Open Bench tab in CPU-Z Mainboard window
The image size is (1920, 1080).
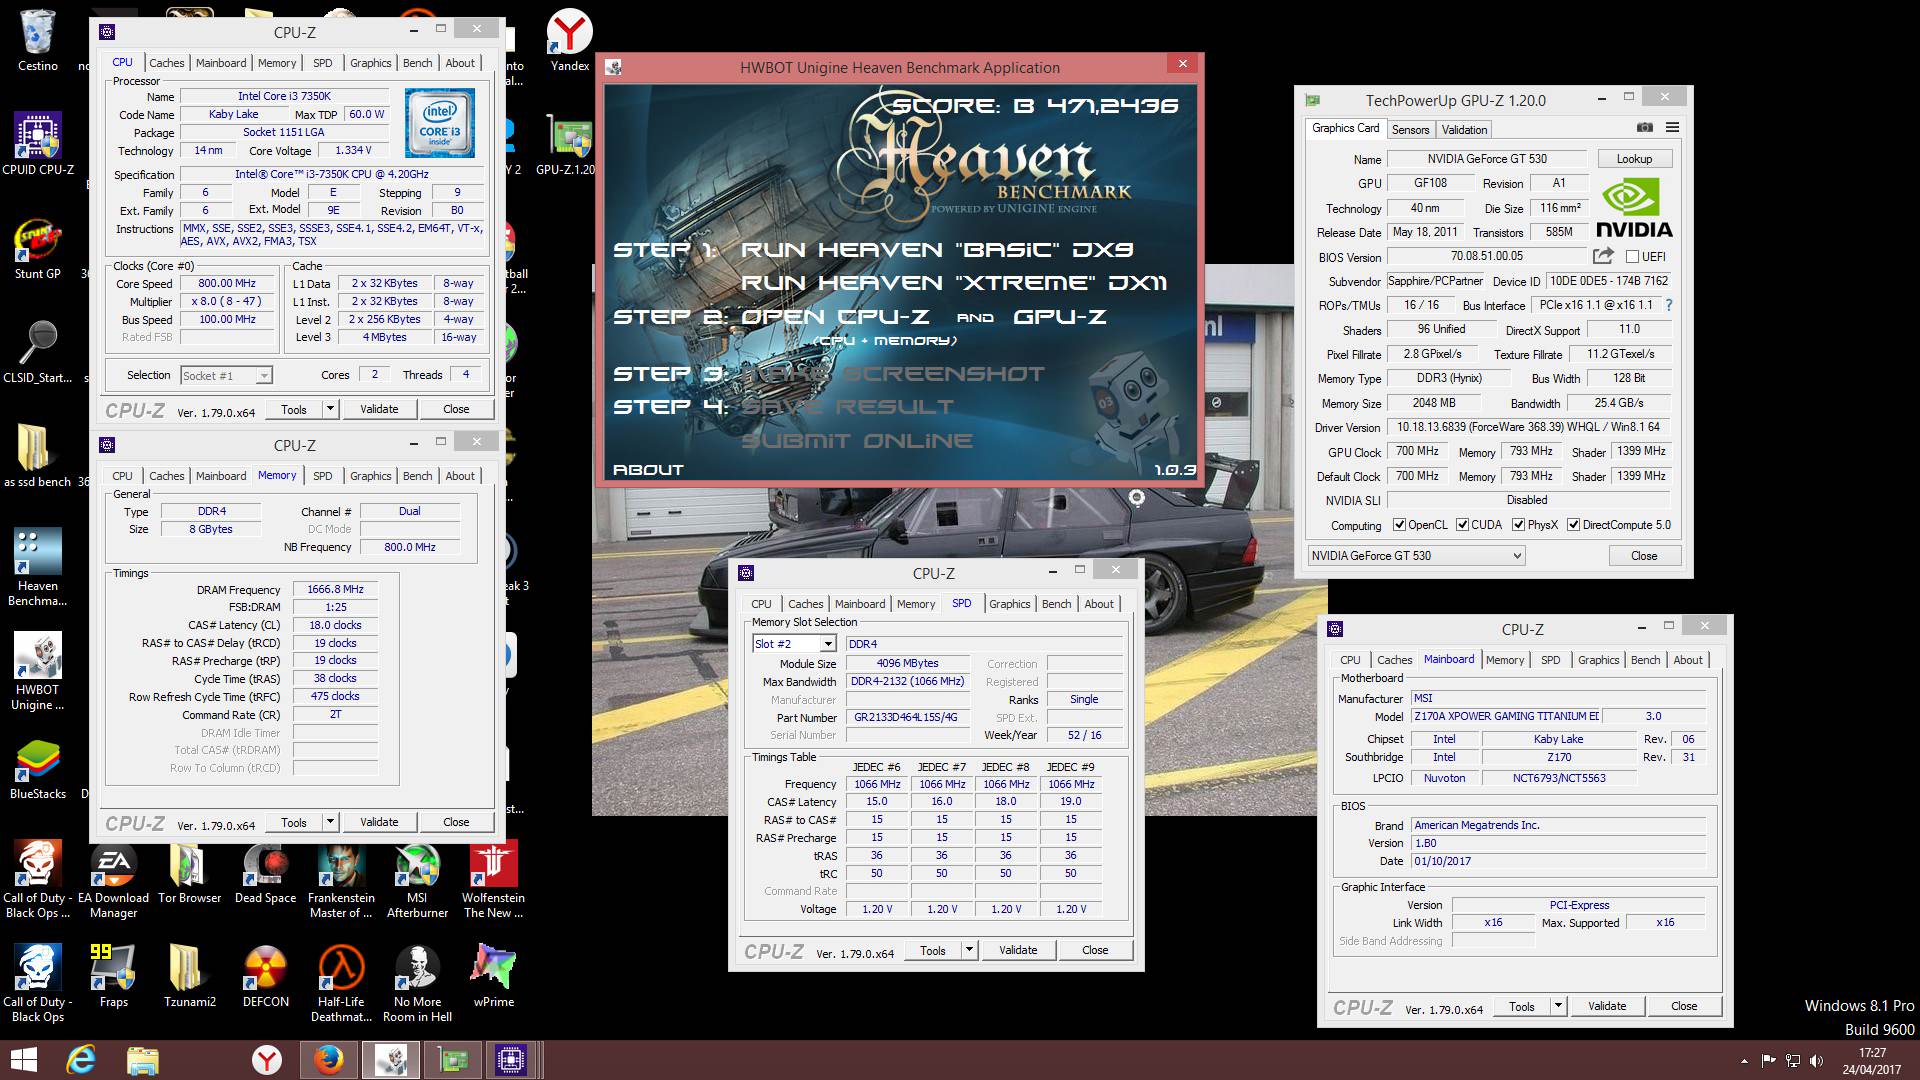[1645, 660]
